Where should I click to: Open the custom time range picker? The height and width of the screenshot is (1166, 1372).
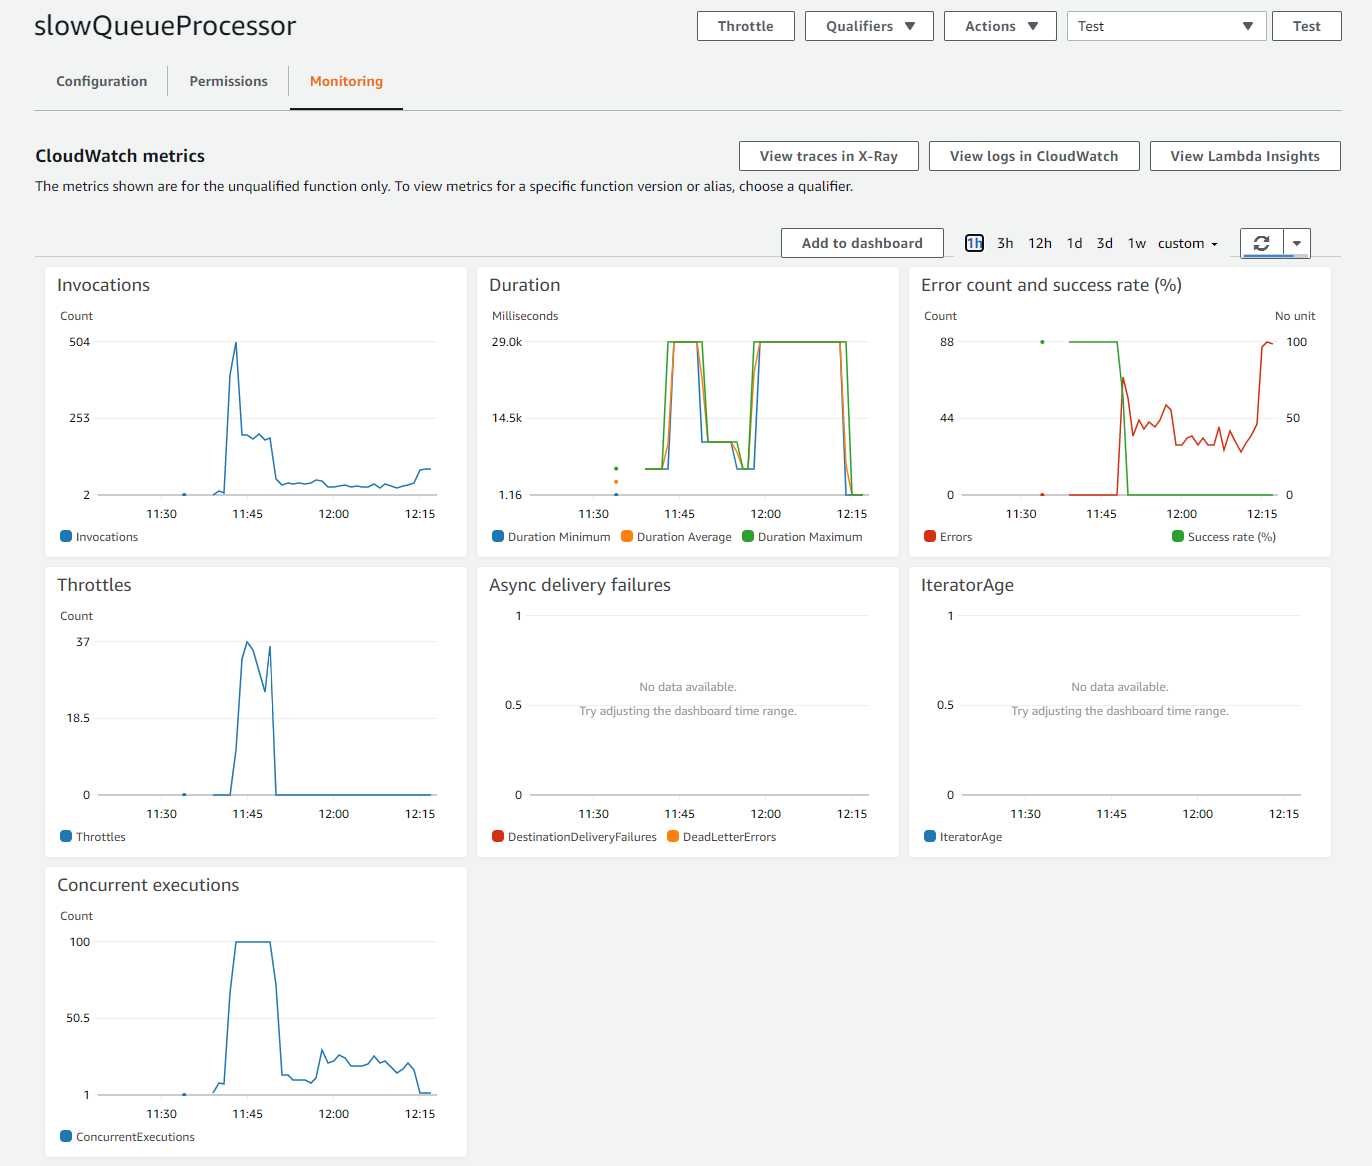coord(1186,242)
